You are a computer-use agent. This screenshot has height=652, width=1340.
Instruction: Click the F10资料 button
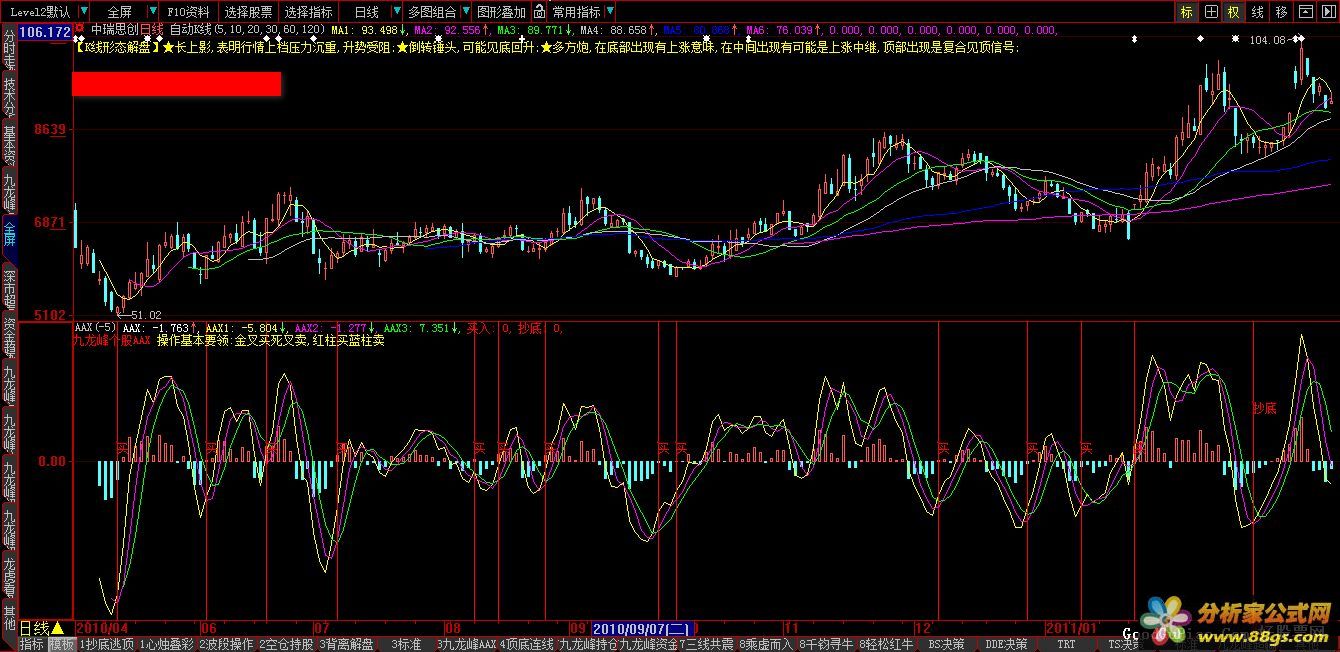tap(188, 12)
